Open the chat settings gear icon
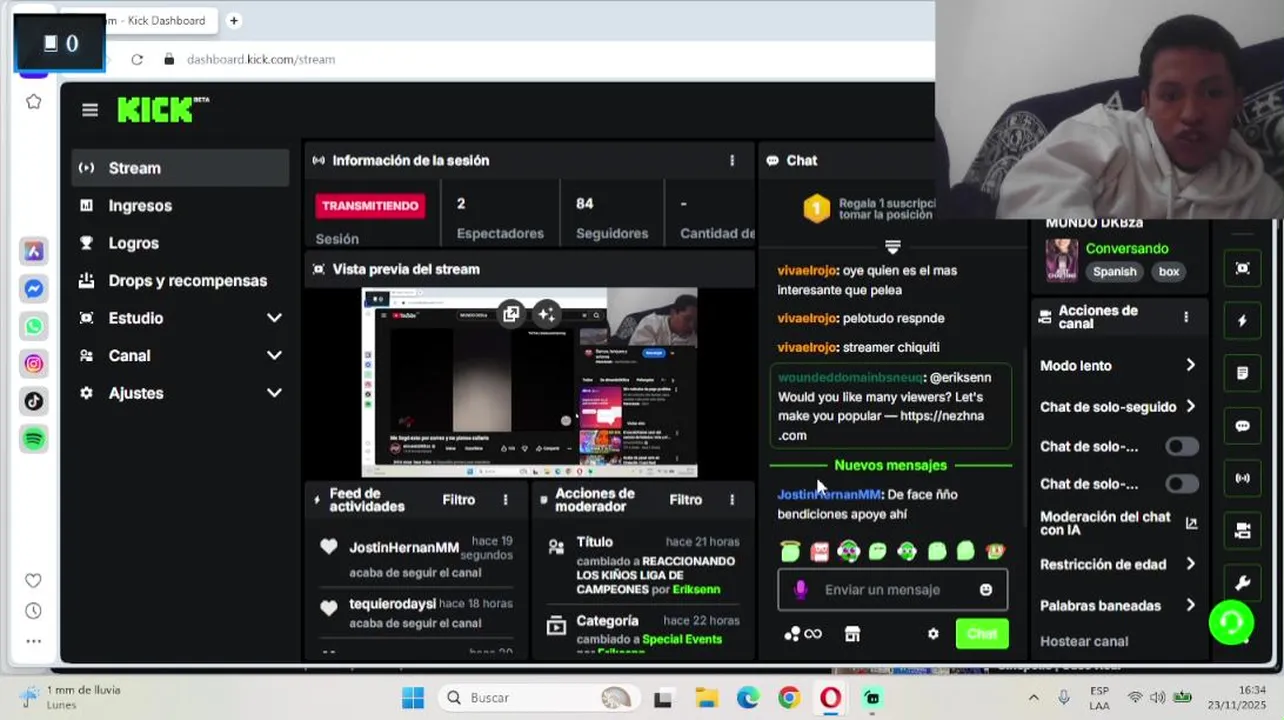Image resolution: width=1284 pixels, height=720 pixels. tap(933, 634)
